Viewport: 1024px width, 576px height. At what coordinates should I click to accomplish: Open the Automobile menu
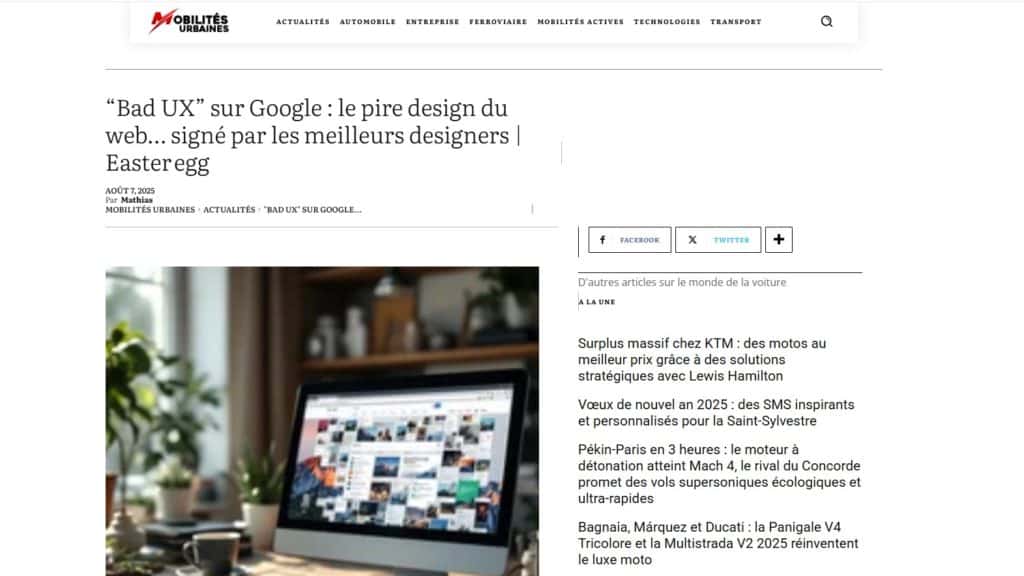point(368,22)
